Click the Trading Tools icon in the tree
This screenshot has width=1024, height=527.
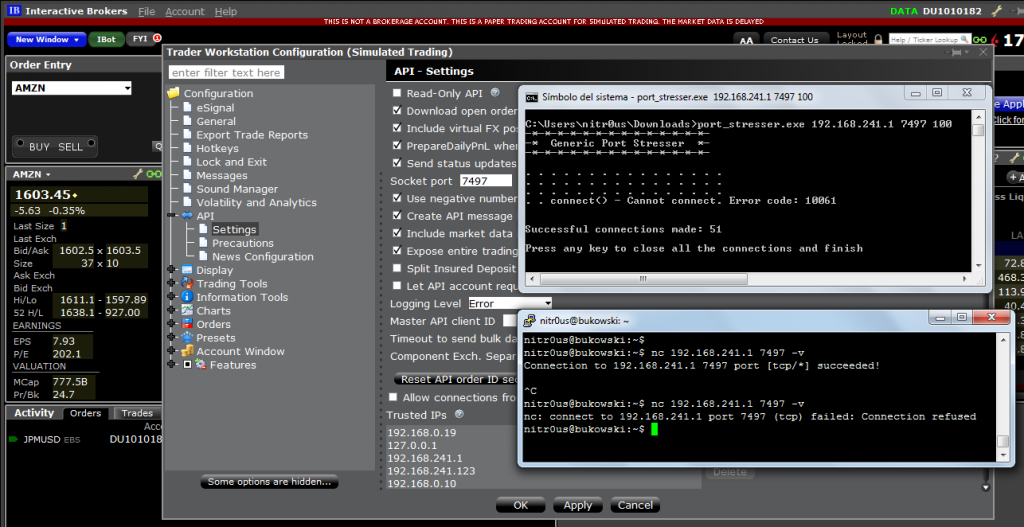click(187, 283)
